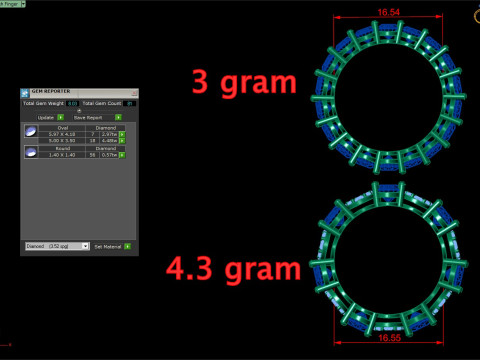Click the count cell '56'

click(92, 155)
